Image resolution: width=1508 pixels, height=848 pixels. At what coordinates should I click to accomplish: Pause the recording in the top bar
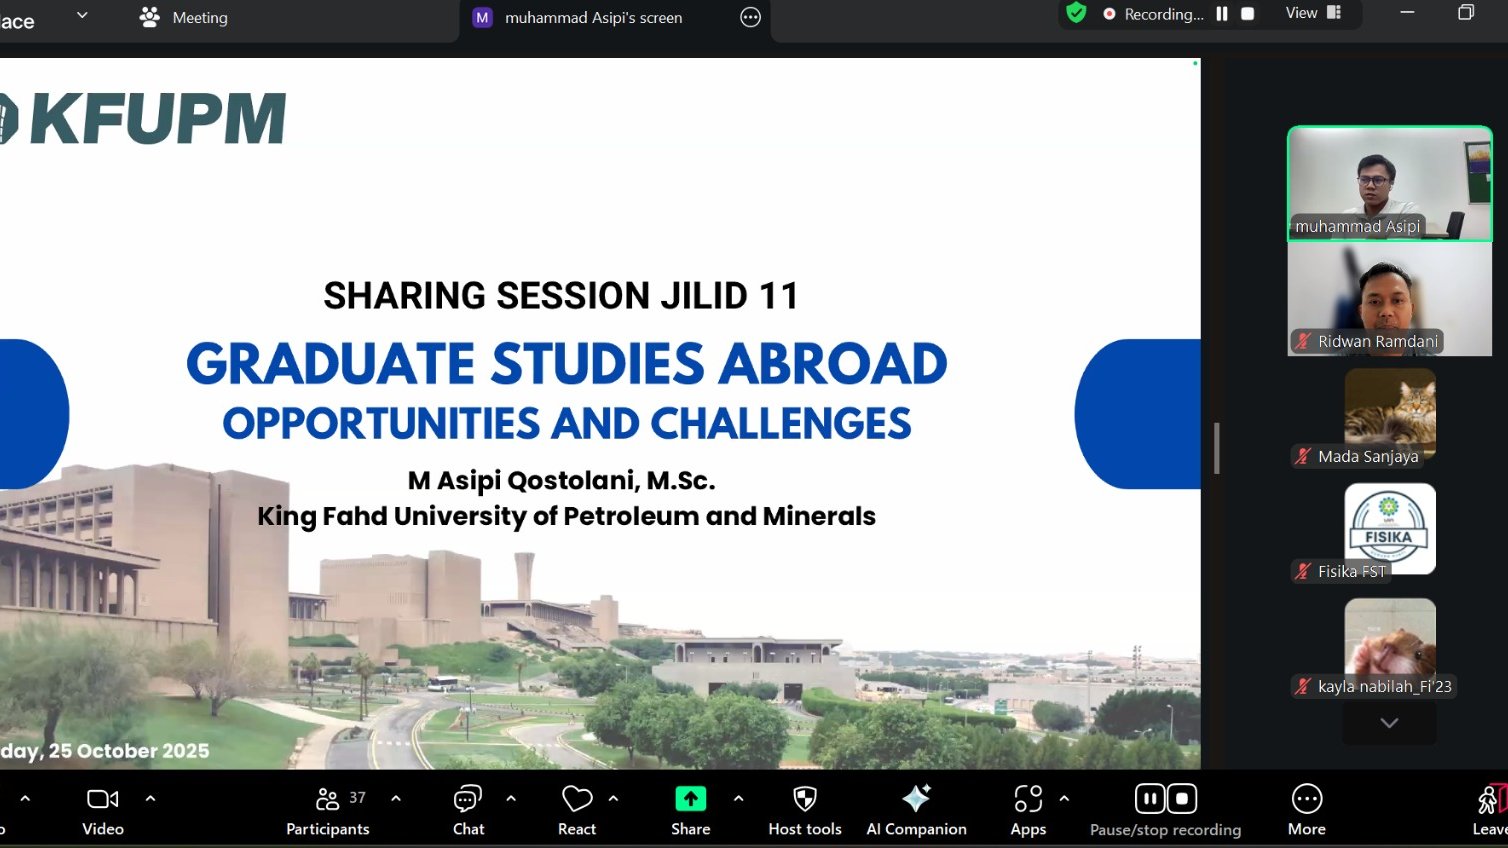[x=1221, y=14]
